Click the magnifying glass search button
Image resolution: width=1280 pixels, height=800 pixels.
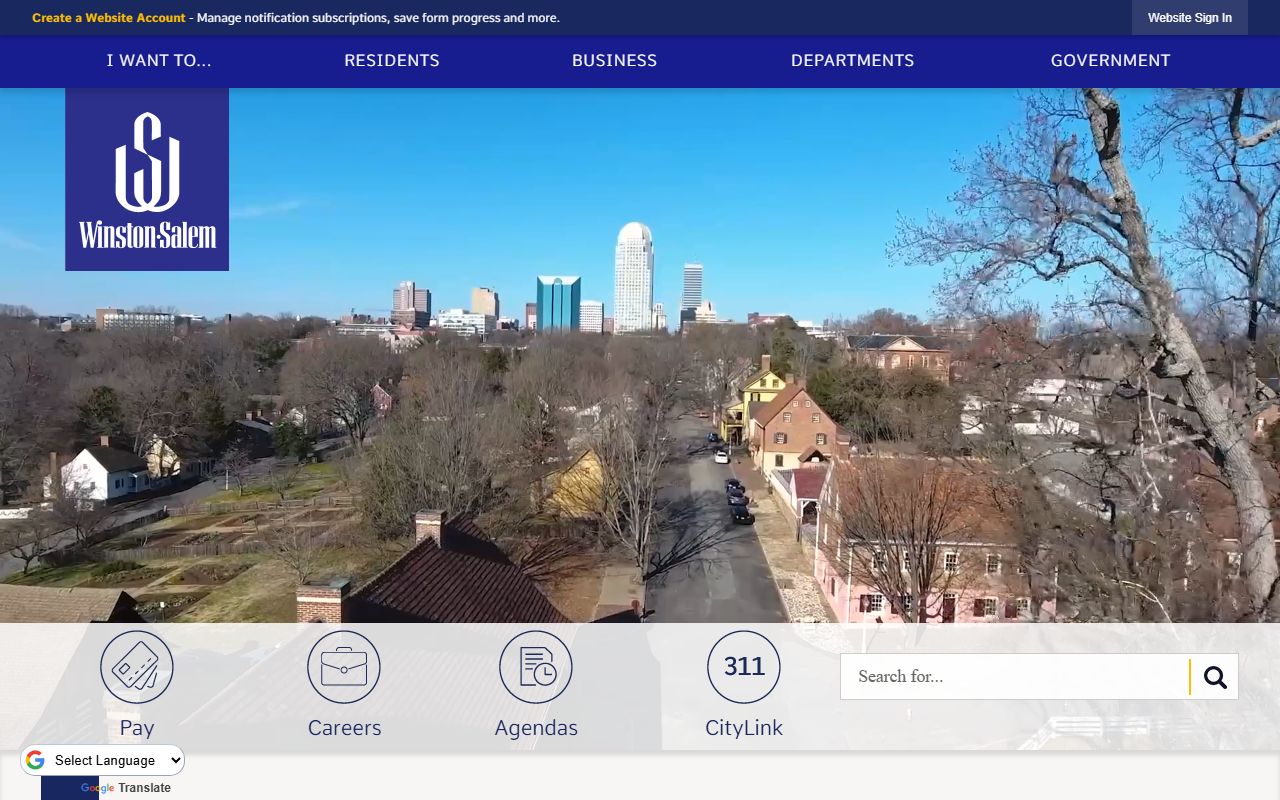tap(1215, 677)
